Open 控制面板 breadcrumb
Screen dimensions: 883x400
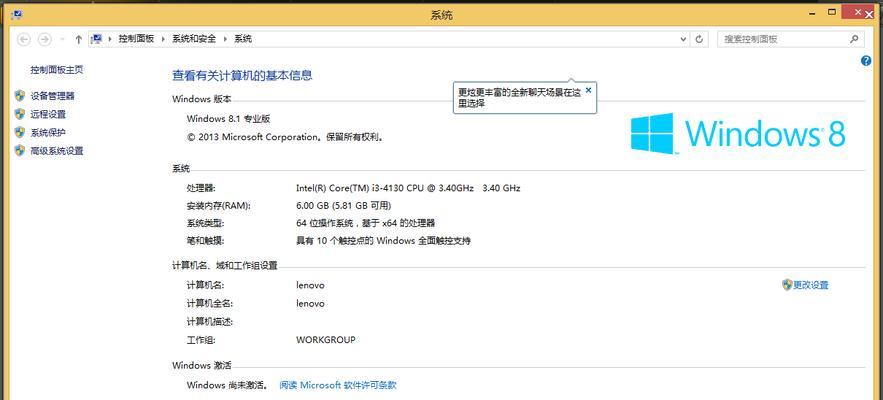pos(136,39)
